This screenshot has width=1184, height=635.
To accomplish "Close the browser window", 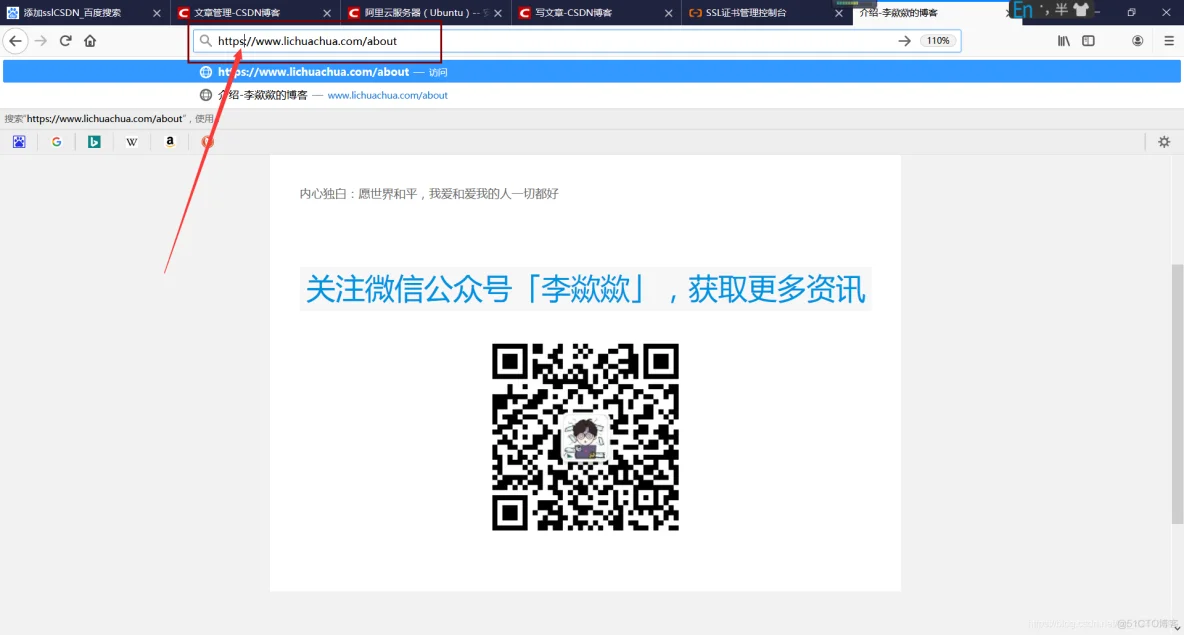I will pyautogui.click(x=1166, y=12).
